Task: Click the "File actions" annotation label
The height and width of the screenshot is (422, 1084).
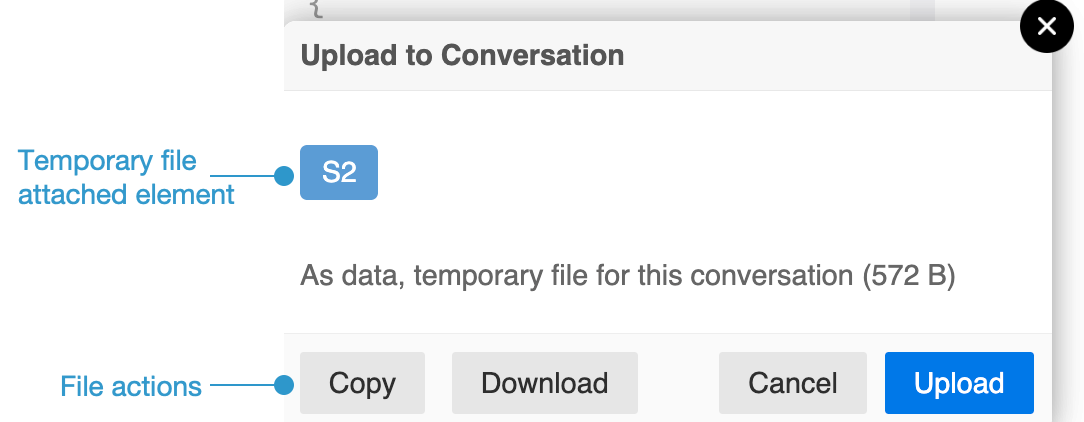Action: [131, 385]
